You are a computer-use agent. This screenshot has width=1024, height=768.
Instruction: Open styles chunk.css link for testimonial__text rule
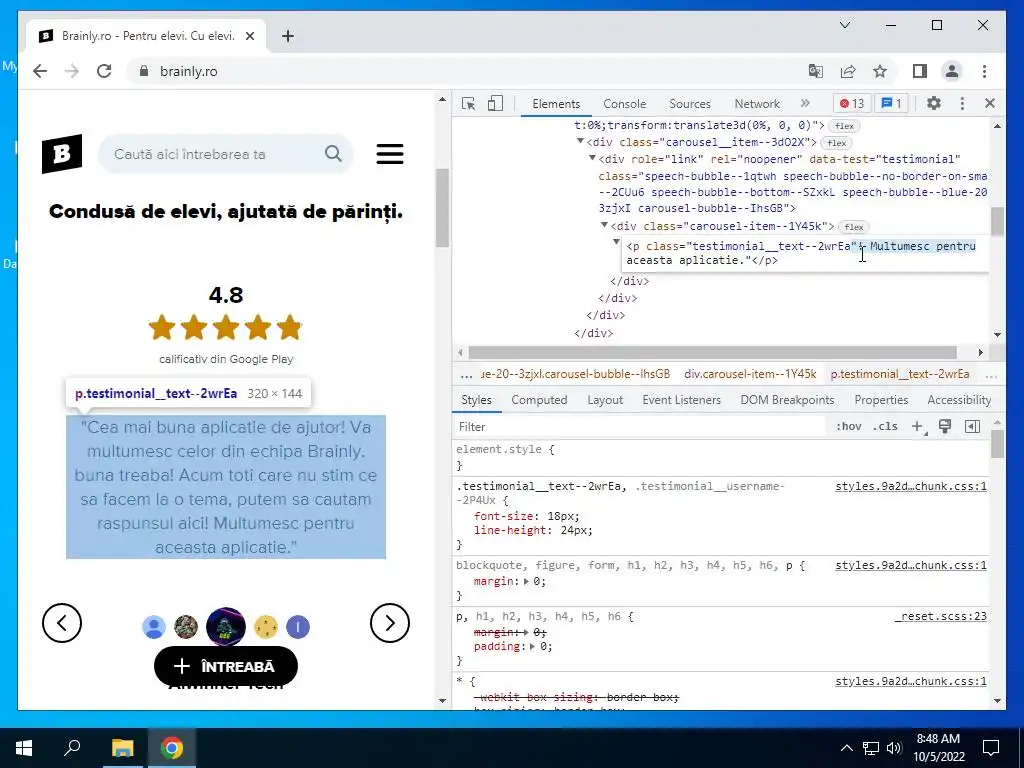911,486
